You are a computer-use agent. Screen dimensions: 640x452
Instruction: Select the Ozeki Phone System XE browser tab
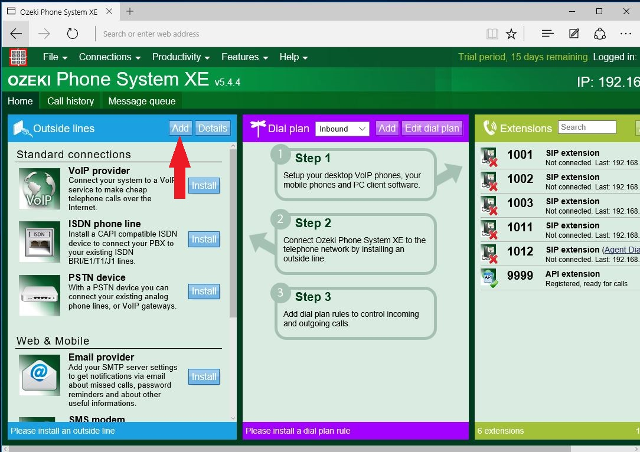[59, 12]
